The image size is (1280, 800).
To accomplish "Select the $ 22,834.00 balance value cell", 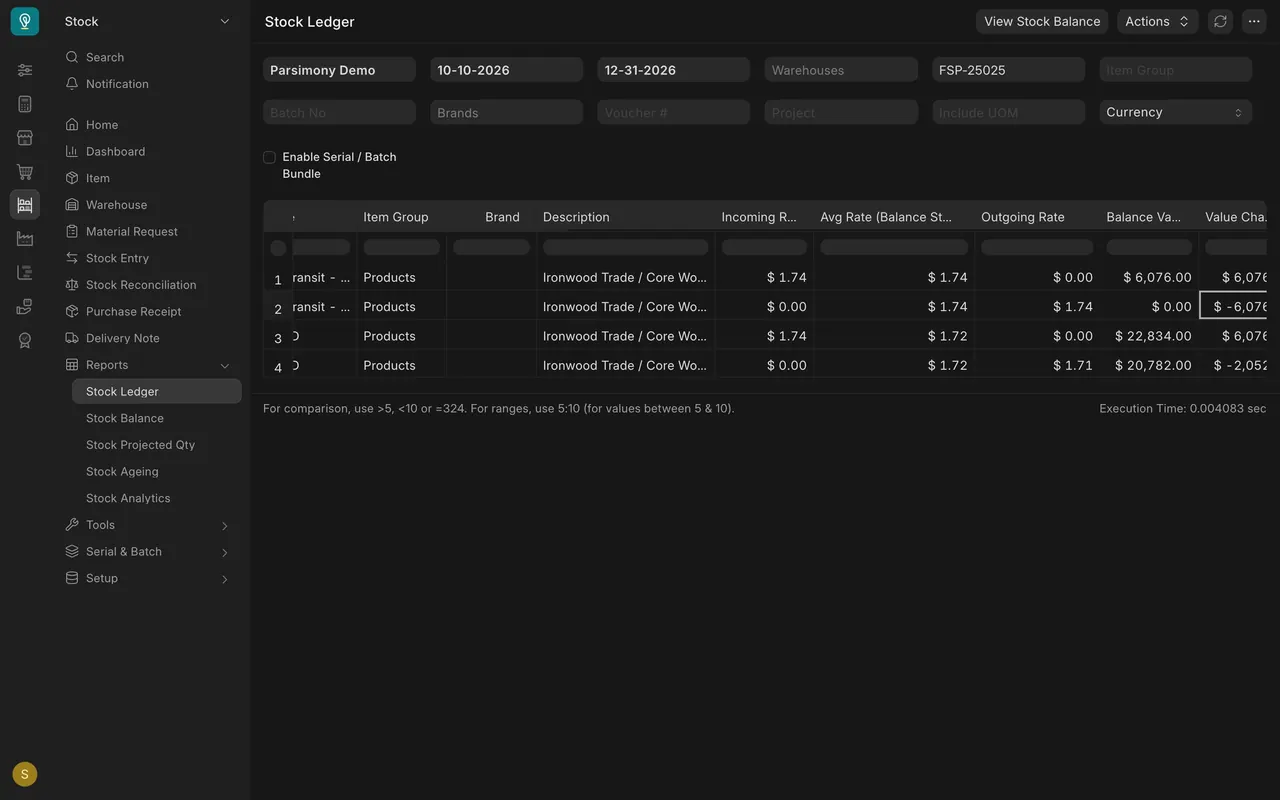I will click(1149, 336).
